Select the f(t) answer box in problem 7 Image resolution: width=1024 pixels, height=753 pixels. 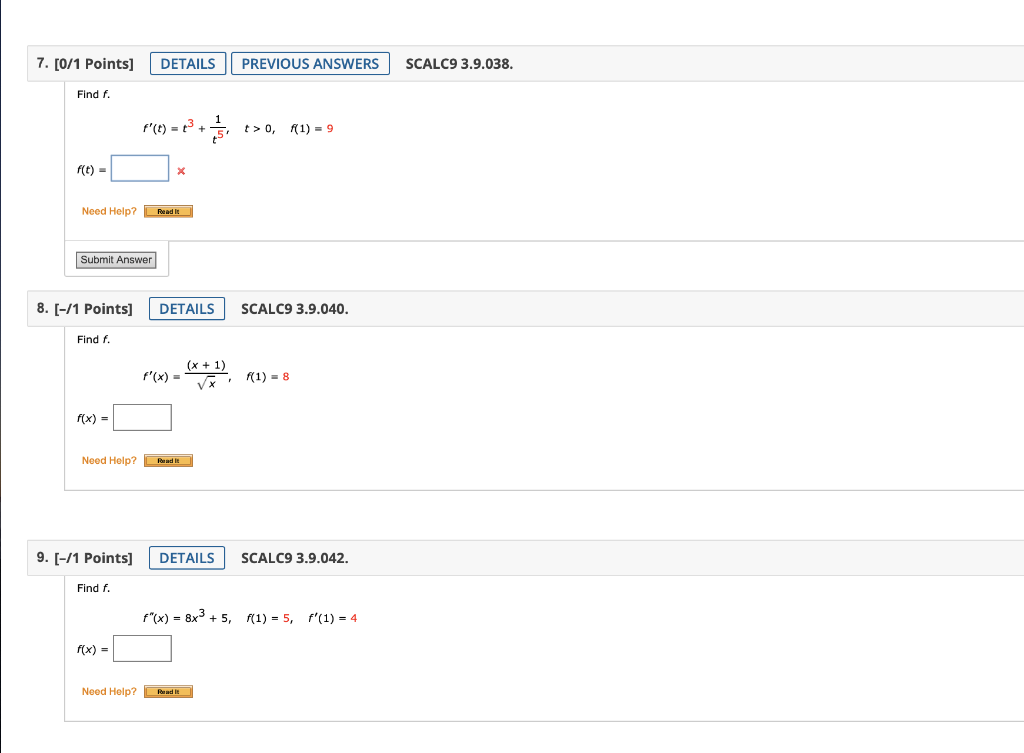[139, 168]
